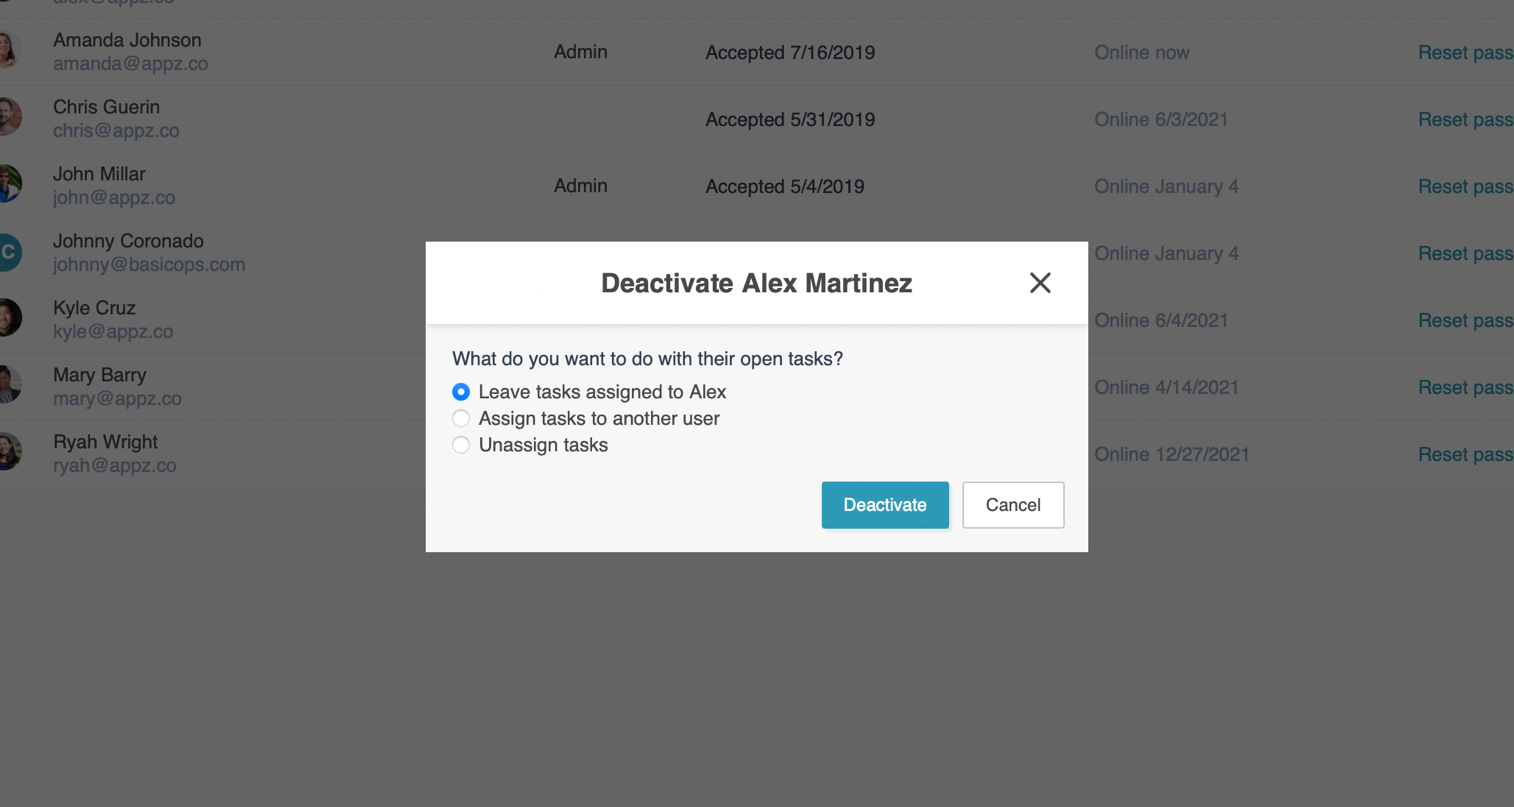
Task: Click Ryah Wright's profile avatar
Action: pyautogui.click(x=8, y=453)
